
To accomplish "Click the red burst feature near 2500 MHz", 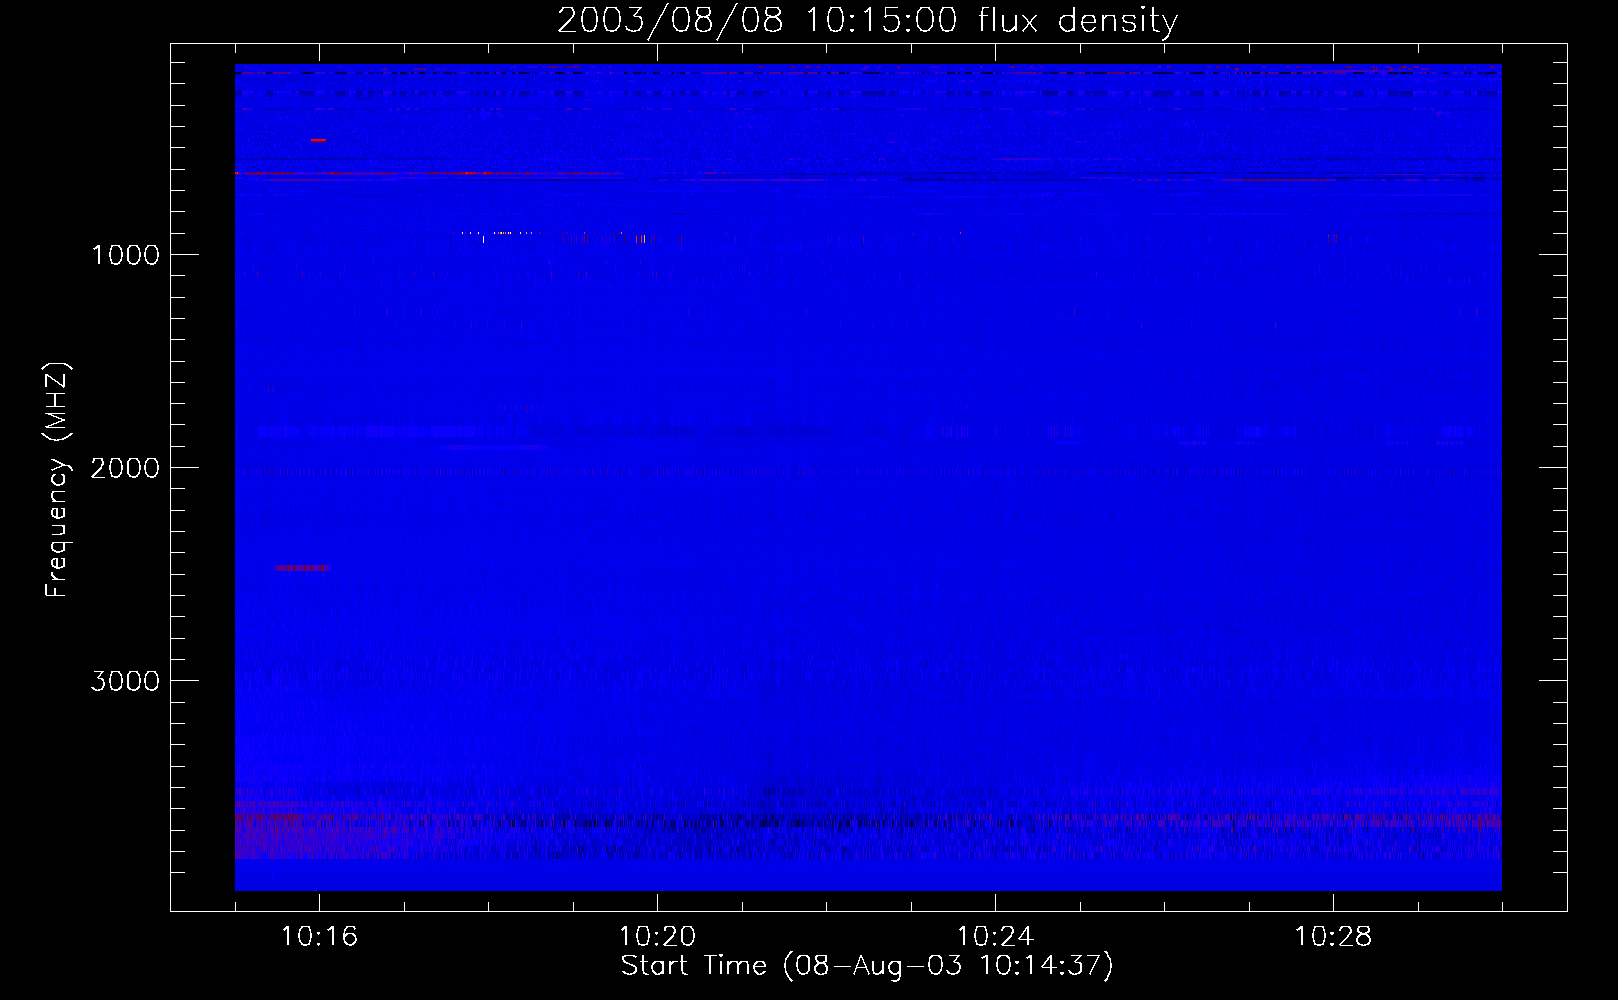I will (301, 568).
